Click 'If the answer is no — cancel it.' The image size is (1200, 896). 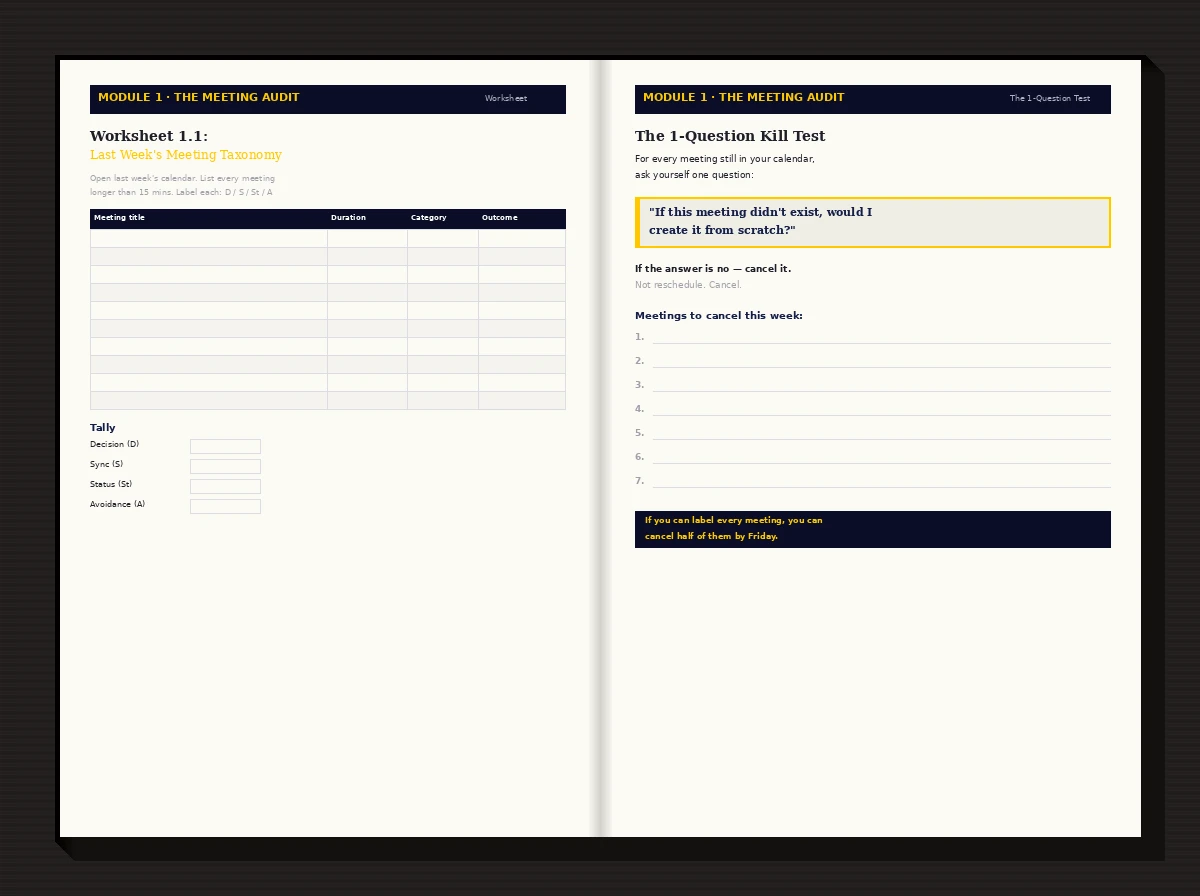tap(713, 269)
